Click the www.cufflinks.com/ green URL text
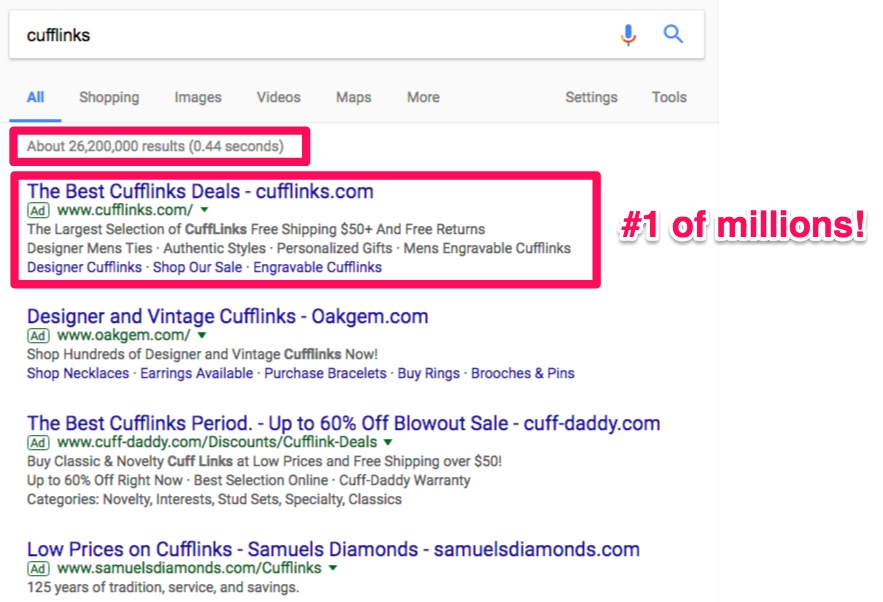The width and height of the screenshot is (883, 602). point(125,210)
